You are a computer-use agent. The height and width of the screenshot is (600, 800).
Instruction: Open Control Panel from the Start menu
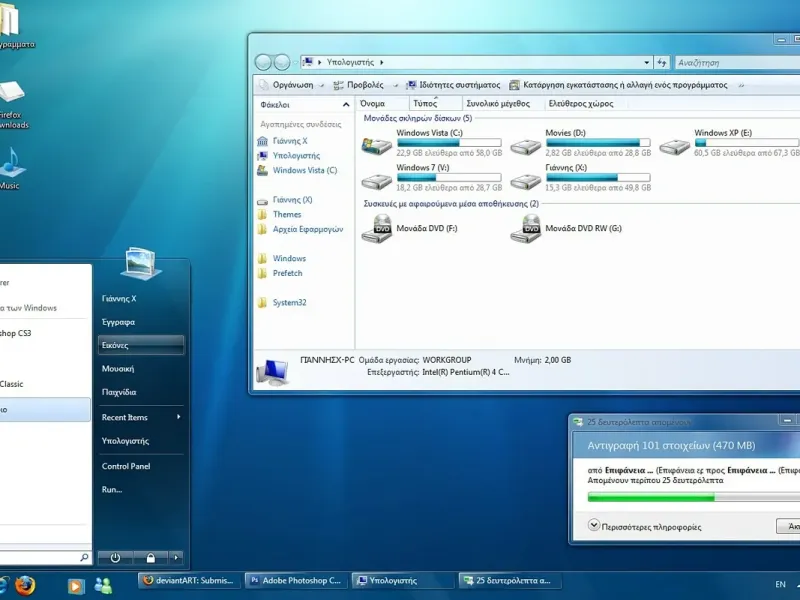point(126,466)
